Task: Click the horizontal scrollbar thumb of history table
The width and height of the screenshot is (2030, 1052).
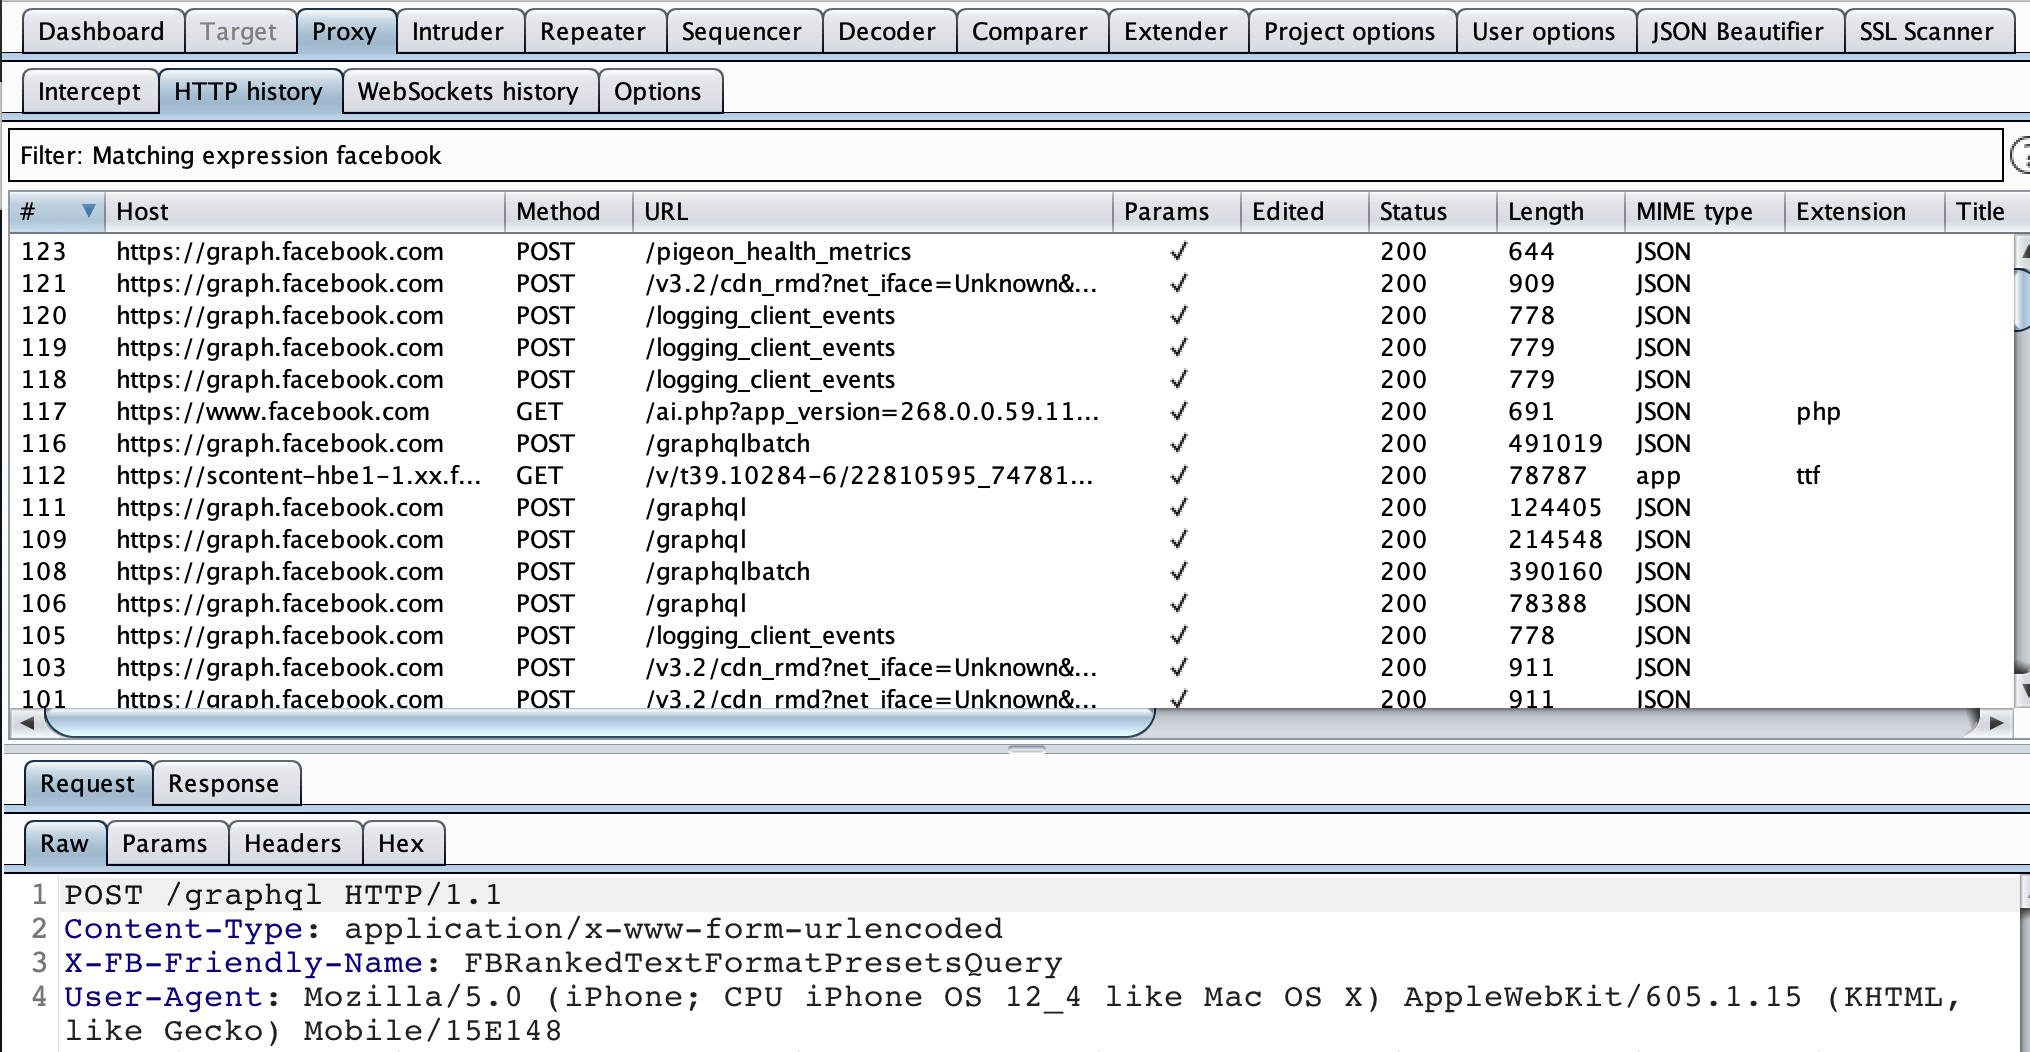Action: click(600, 722)
